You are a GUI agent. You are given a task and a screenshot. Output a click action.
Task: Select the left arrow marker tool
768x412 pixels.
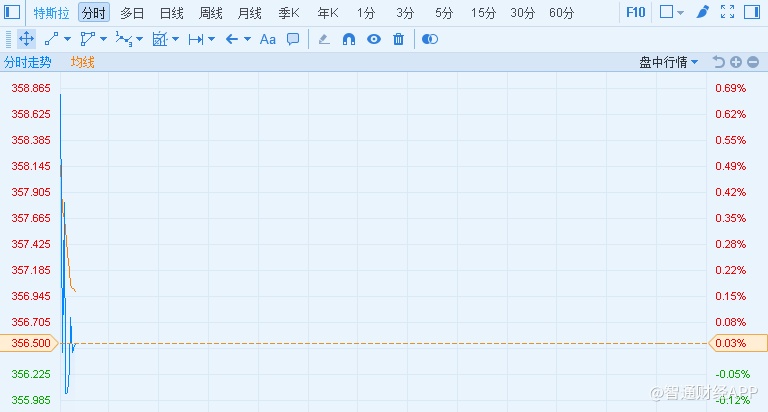point(232,39)
